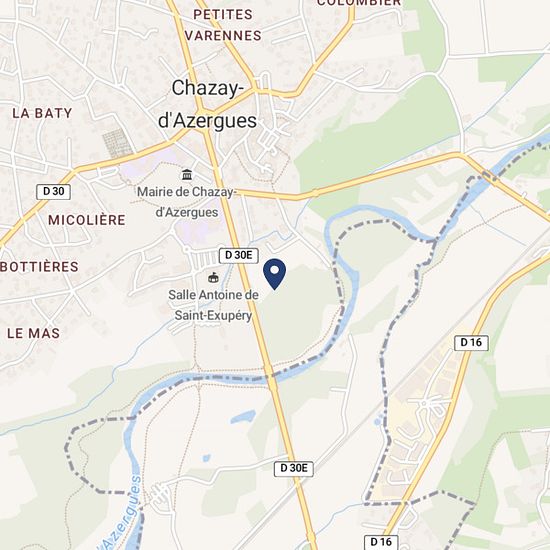The image size is (550, 550).
Task: Select the Chazay-d'Azergues town label
Action: (x=208, y=104)
